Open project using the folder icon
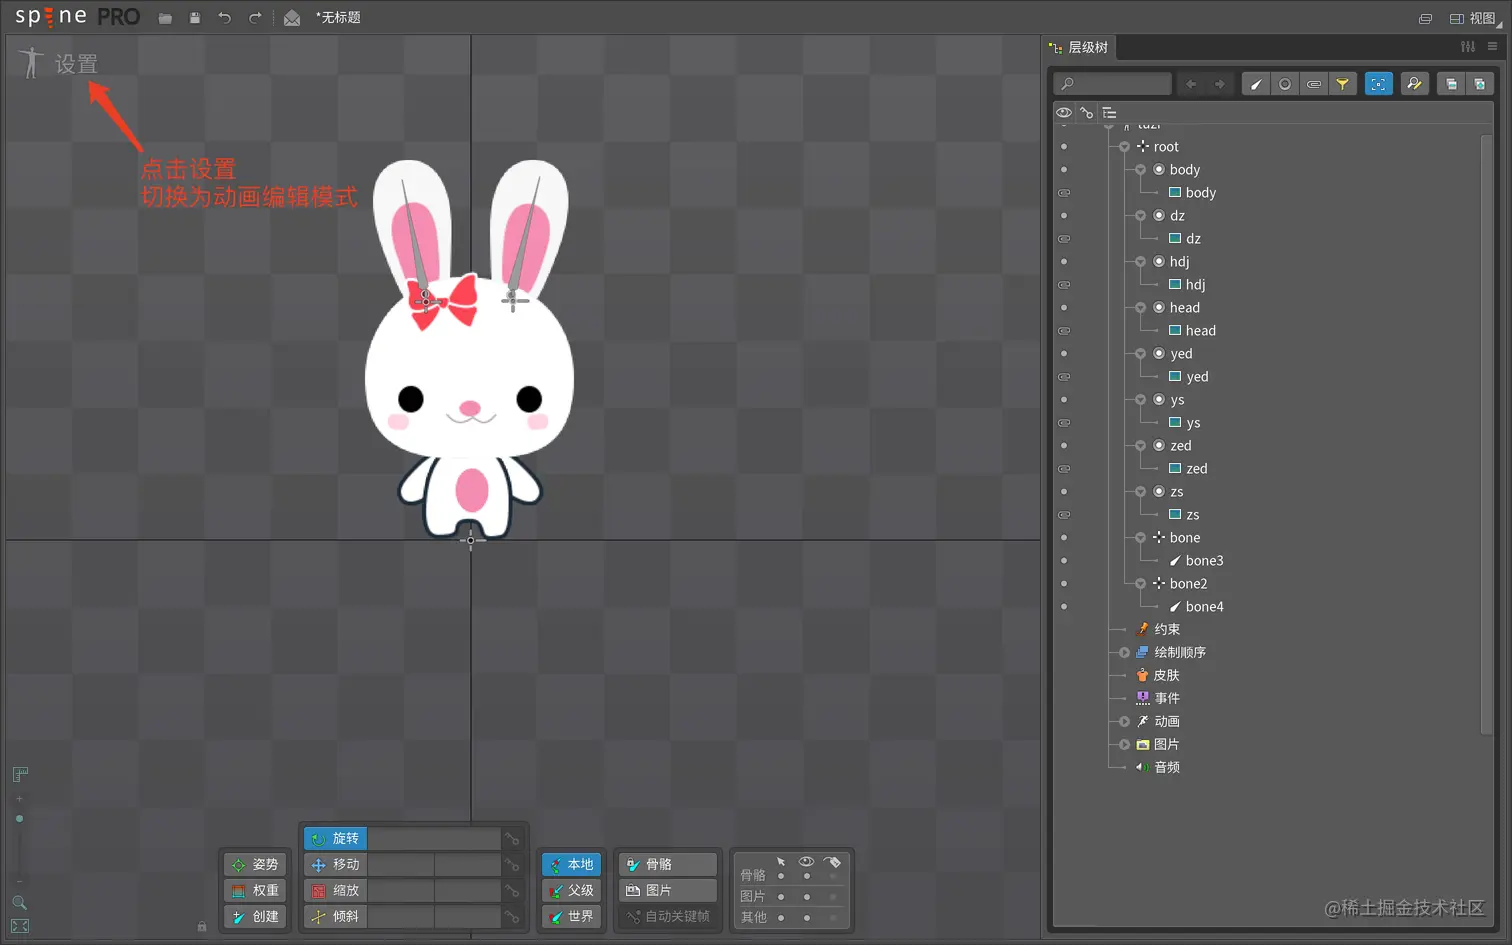1512x945 pixels. pyautogui.click(x=165, y=18)
